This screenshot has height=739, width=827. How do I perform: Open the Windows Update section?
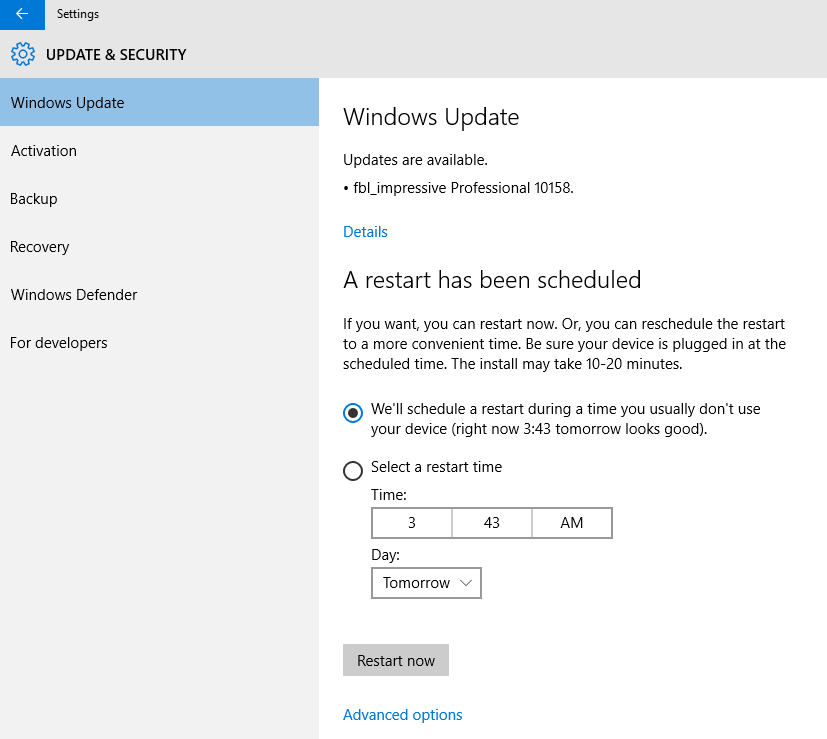point(159,102)
